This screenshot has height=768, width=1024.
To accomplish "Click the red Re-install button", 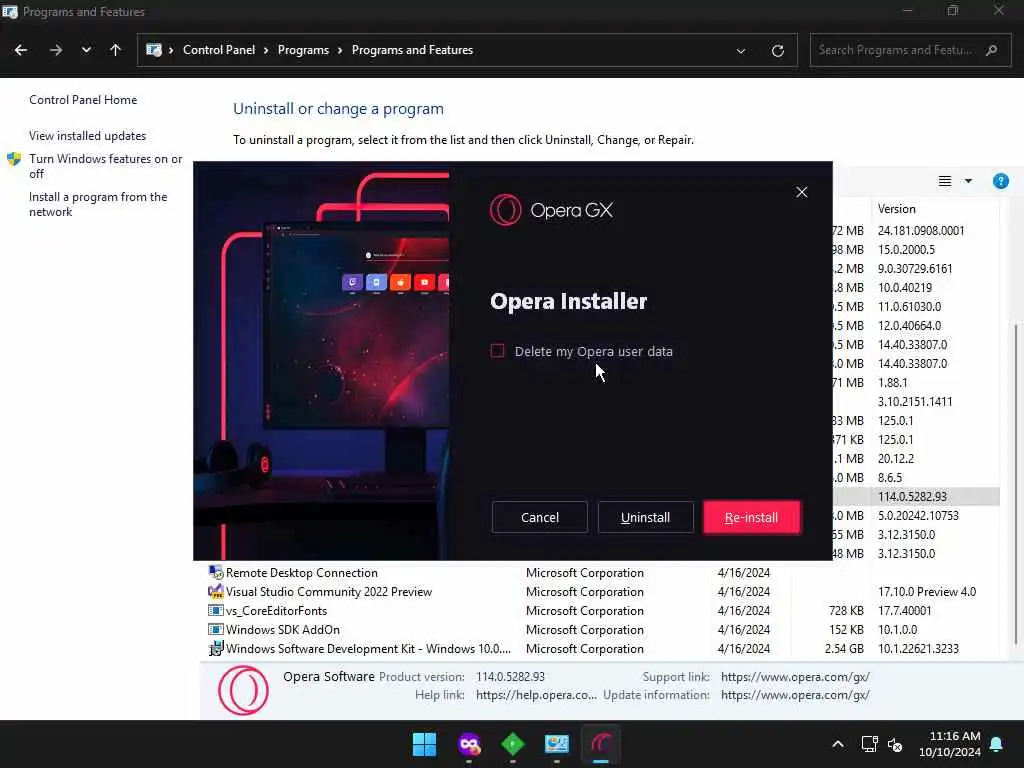I will (752, 517).
